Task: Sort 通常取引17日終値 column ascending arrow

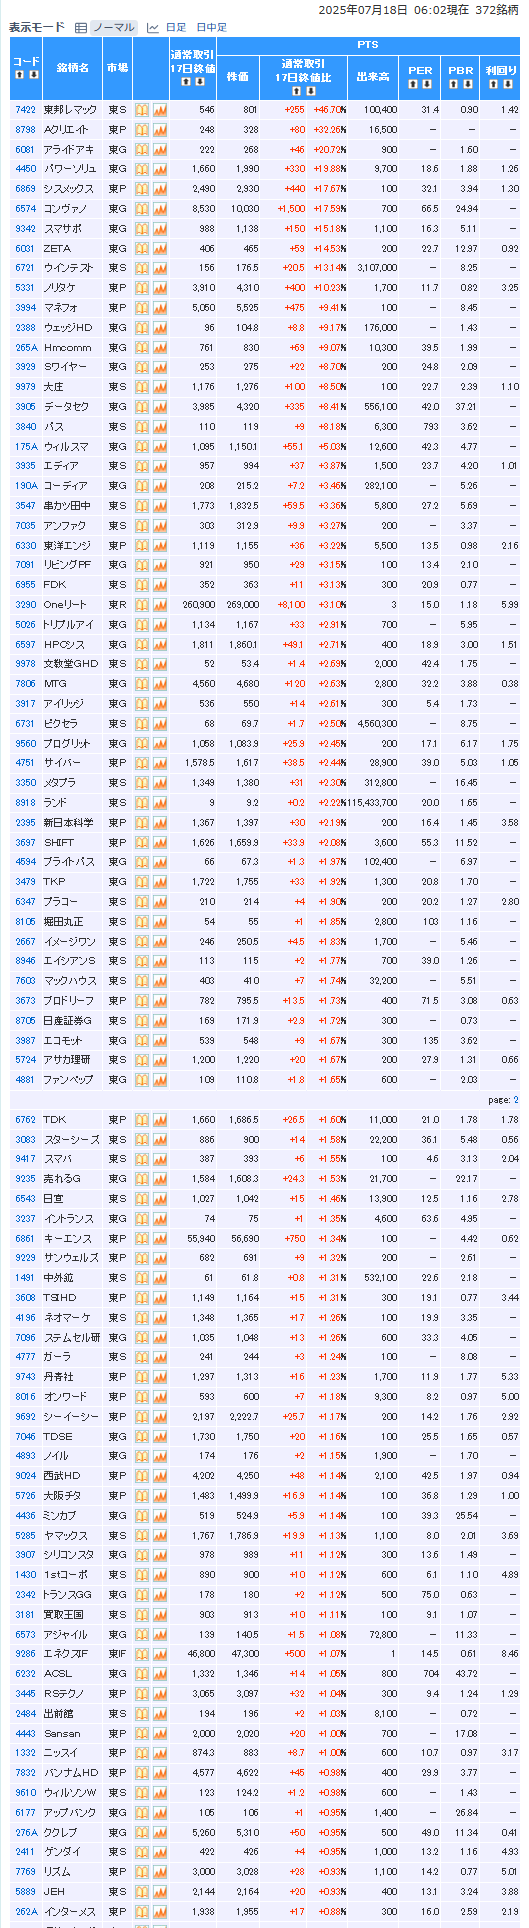Action: [x=185, y=83]
